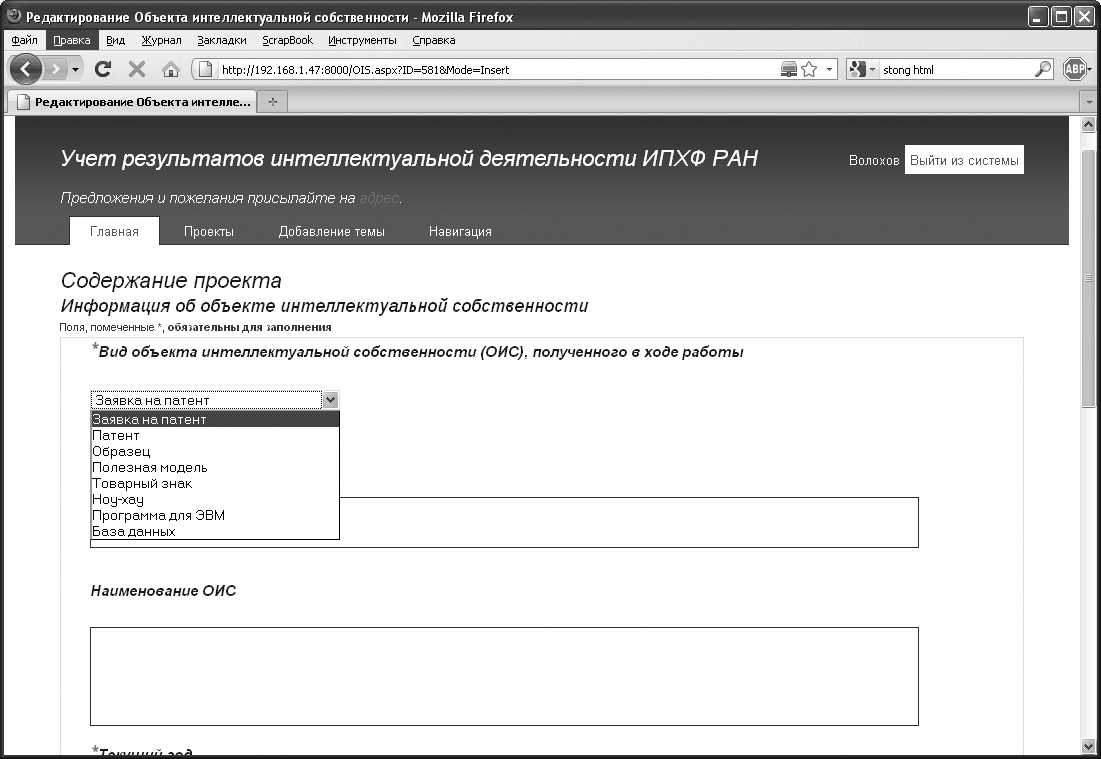
Task: Choose 'Программа для ЭВМ' option
Action: 158,515
